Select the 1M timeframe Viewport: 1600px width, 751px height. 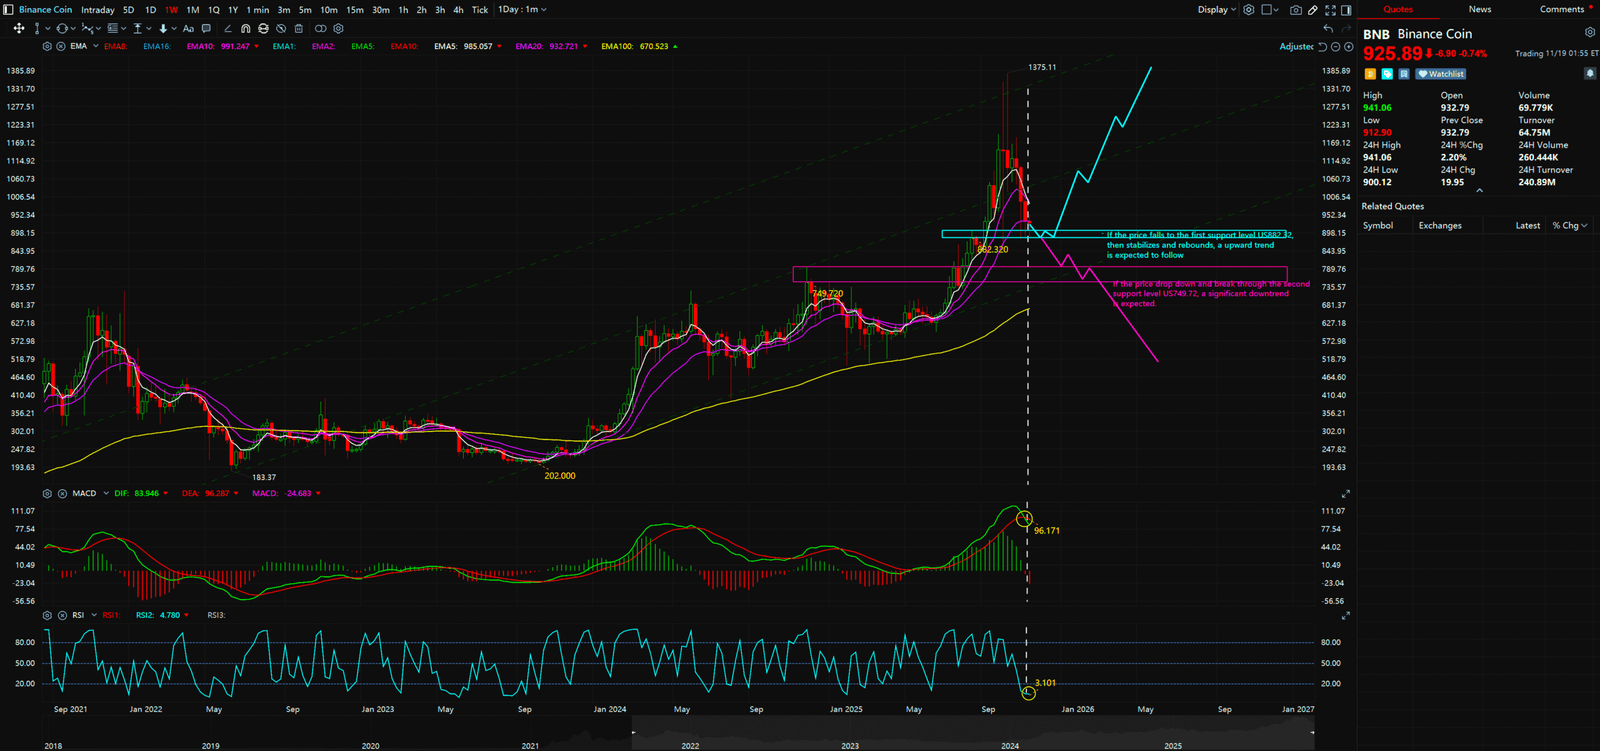click(192, 10)
